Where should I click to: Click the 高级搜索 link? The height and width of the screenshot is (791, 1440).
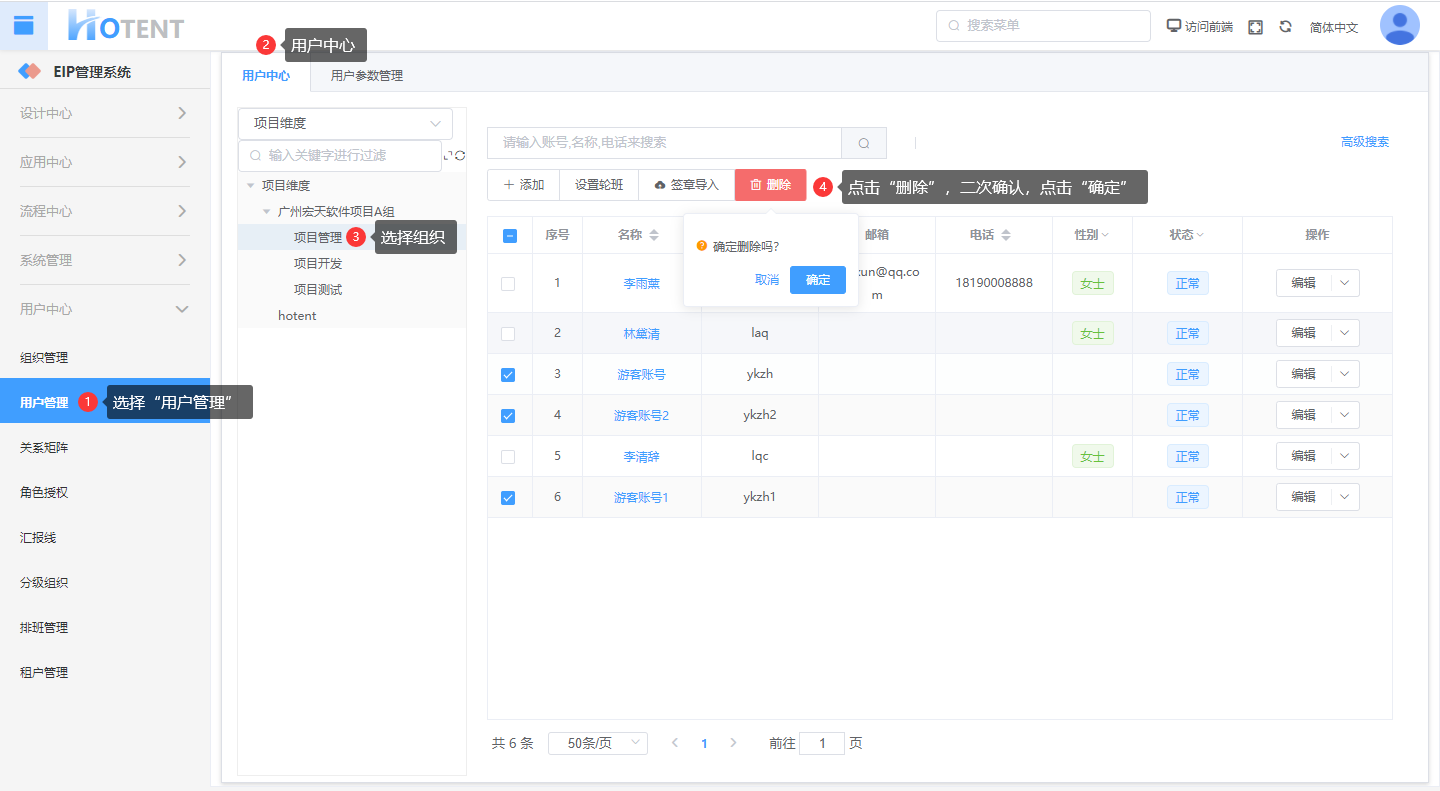1364,142
